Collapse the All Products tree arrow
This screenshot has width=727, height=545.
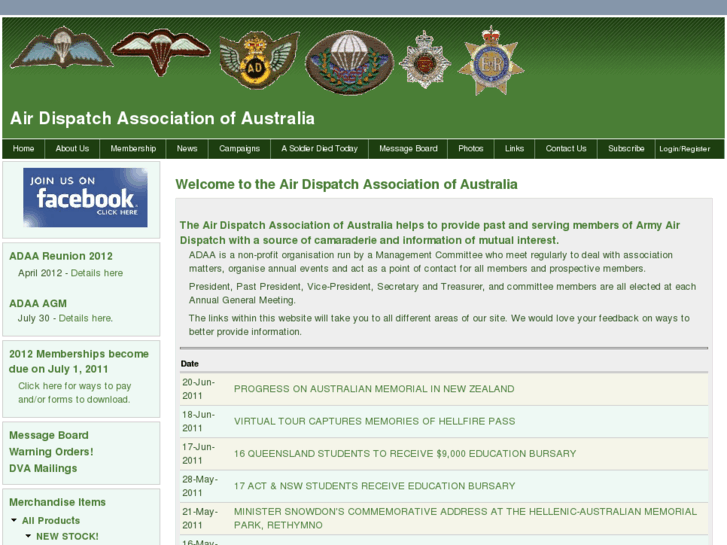[14, 520]
